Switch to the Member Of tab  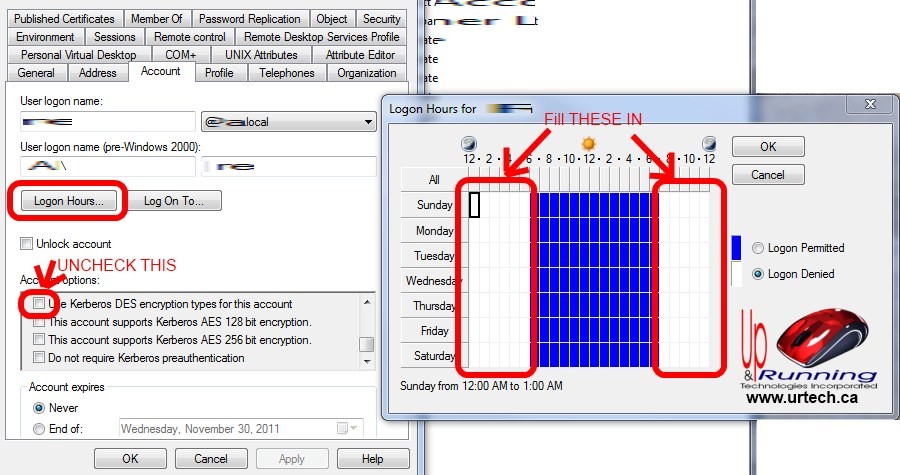click(x=156, y=19)
